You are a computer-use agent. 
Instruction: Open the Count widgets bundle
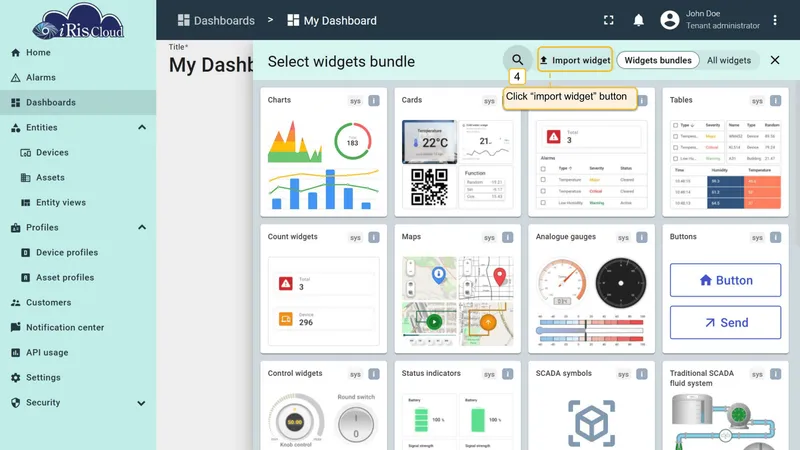pyautogui.click(x=323, y=289)
